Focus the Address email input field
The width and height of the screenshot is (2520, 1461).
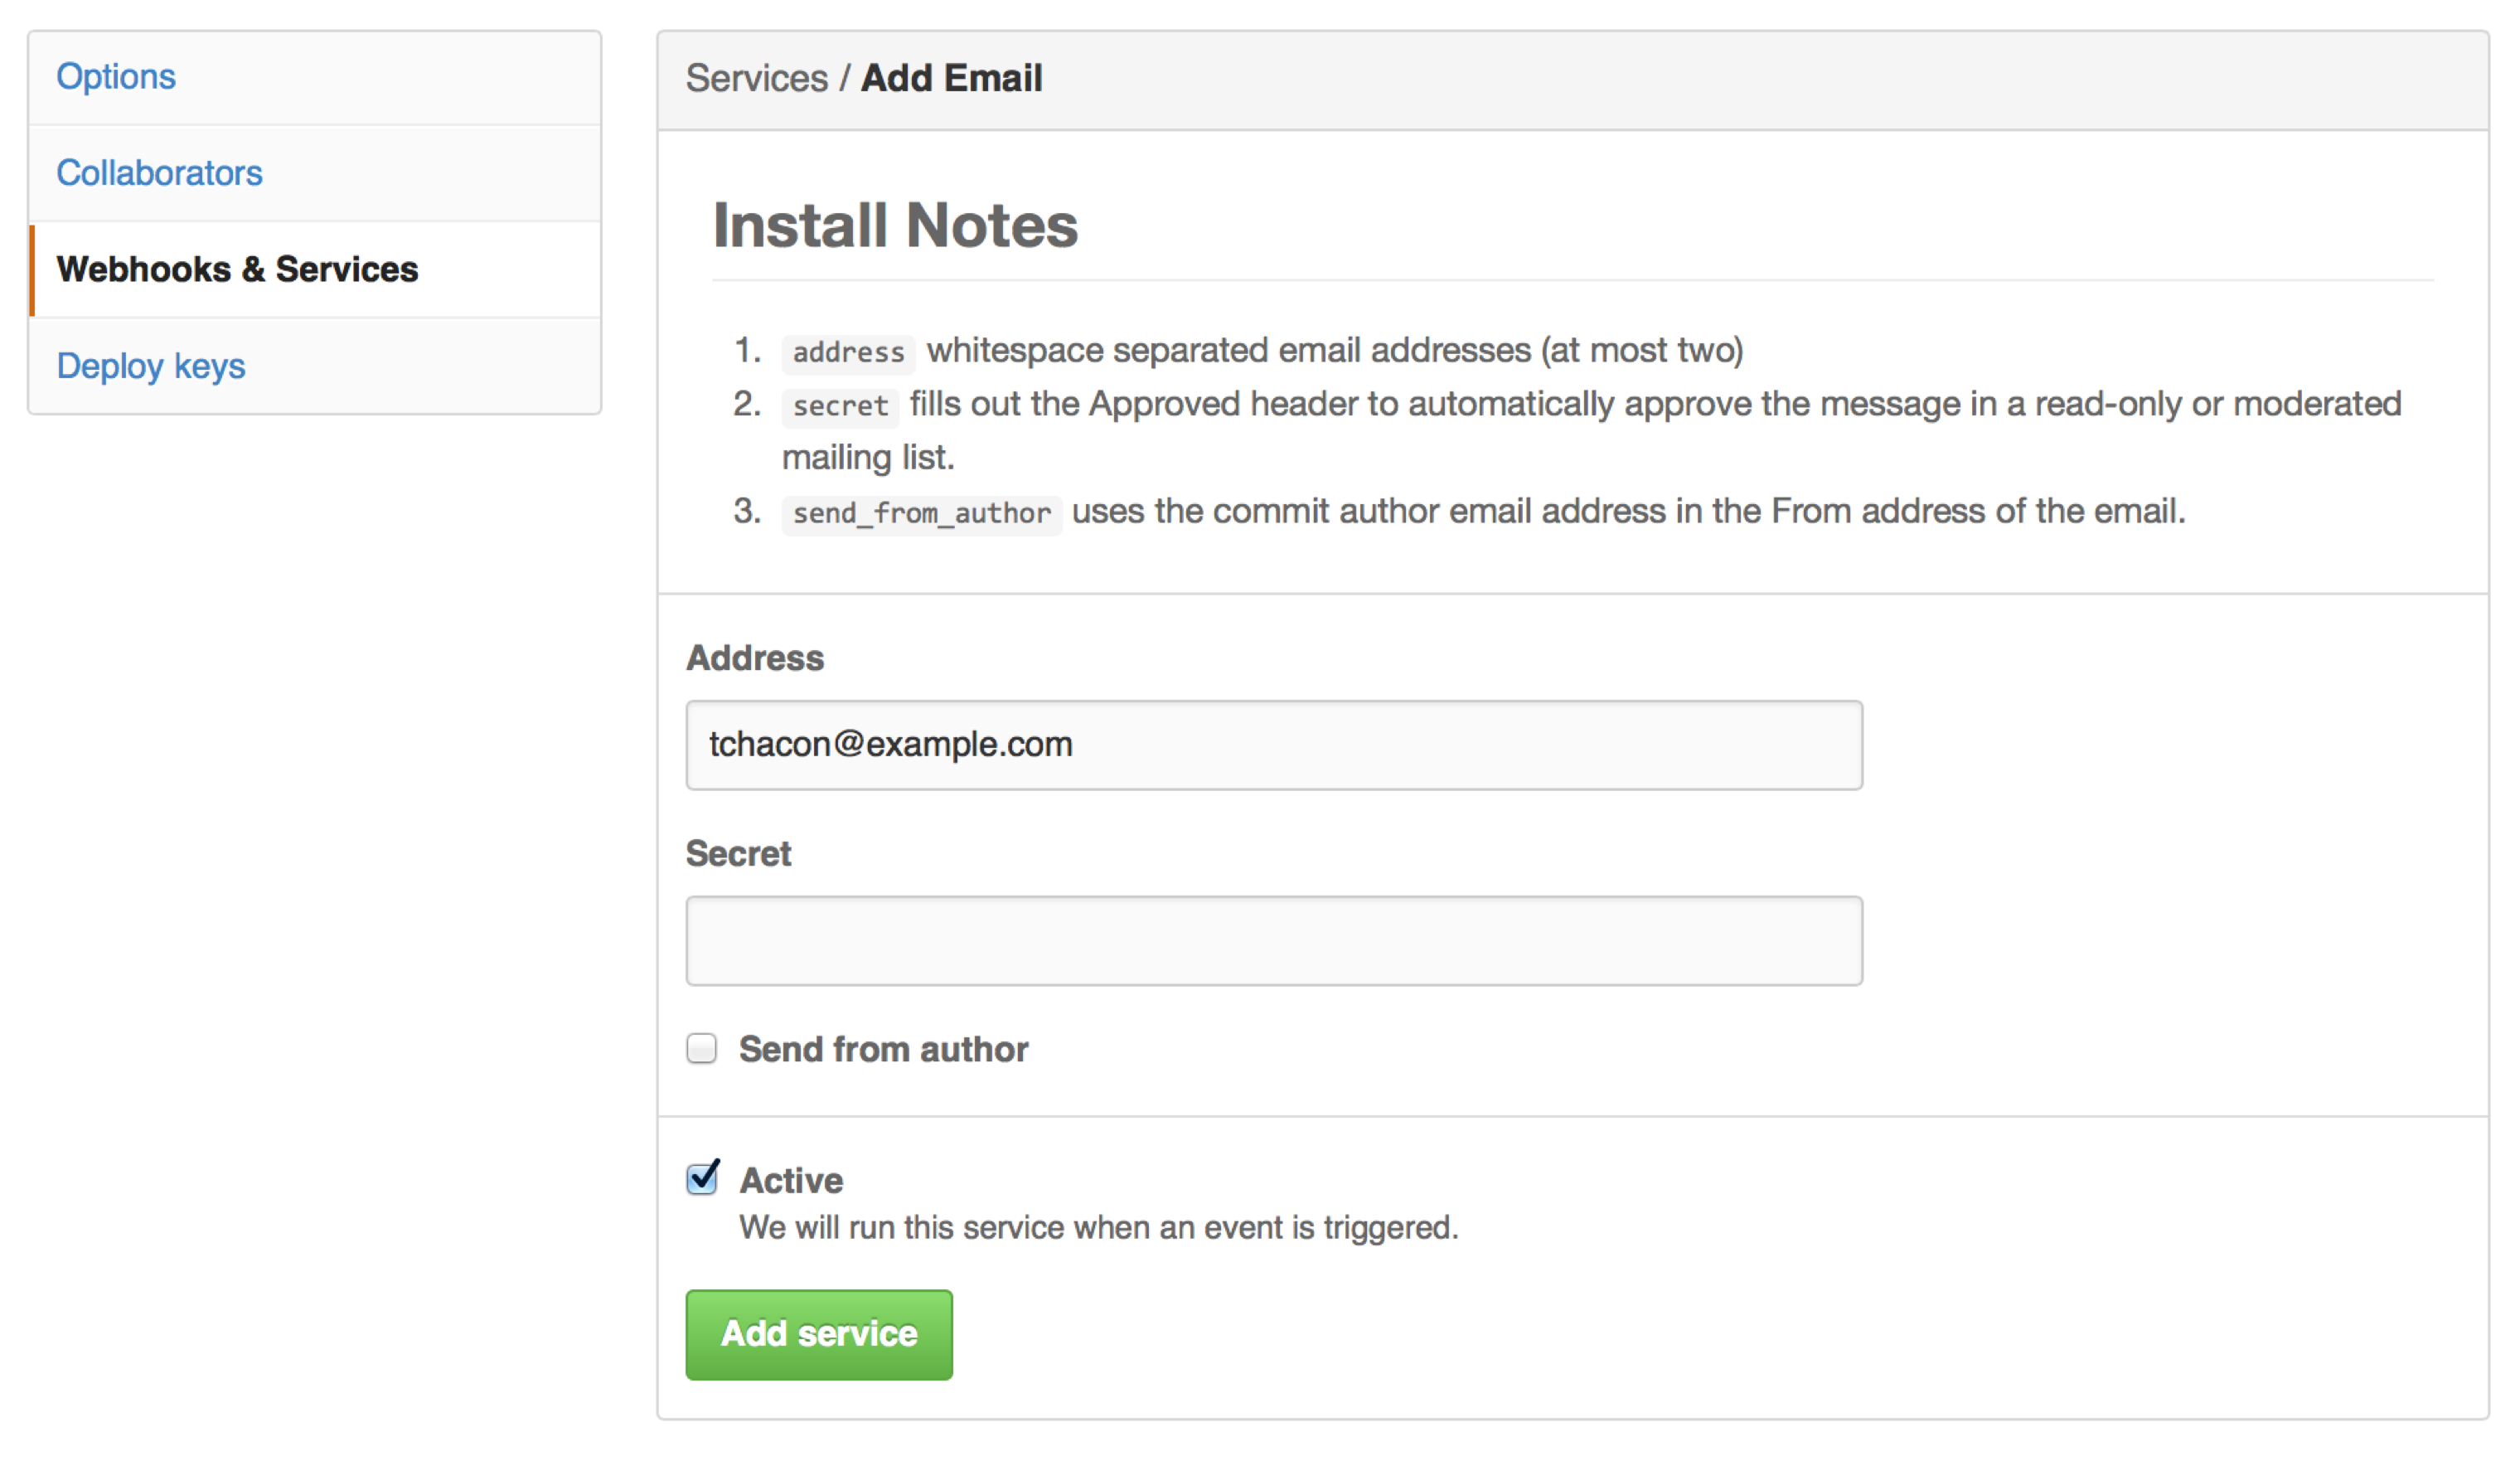pos(1273,745)
